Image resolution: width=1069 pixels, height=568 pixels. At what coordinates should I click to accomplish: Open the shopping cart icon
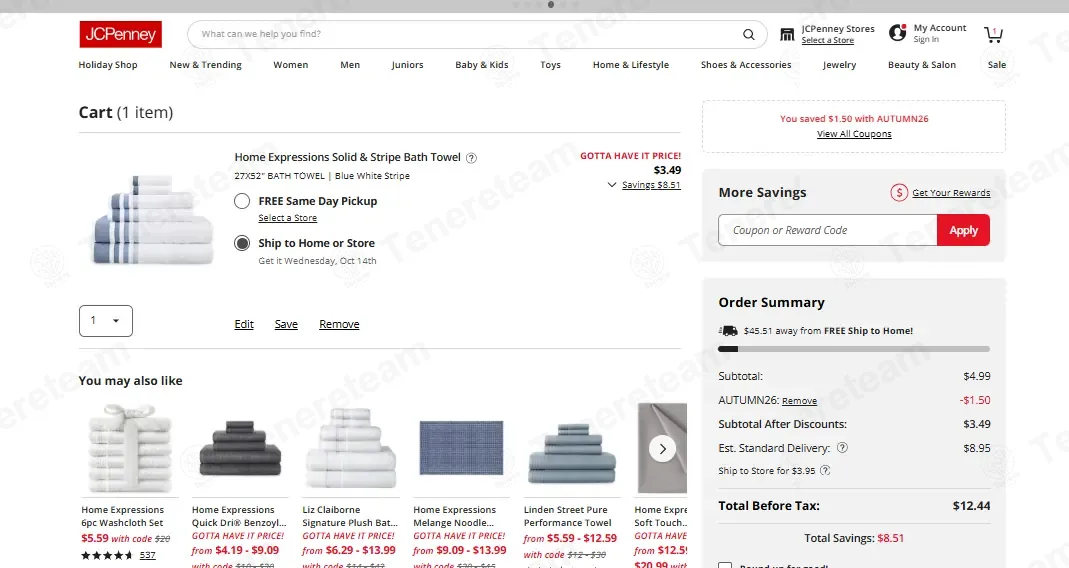pos(993,34)
